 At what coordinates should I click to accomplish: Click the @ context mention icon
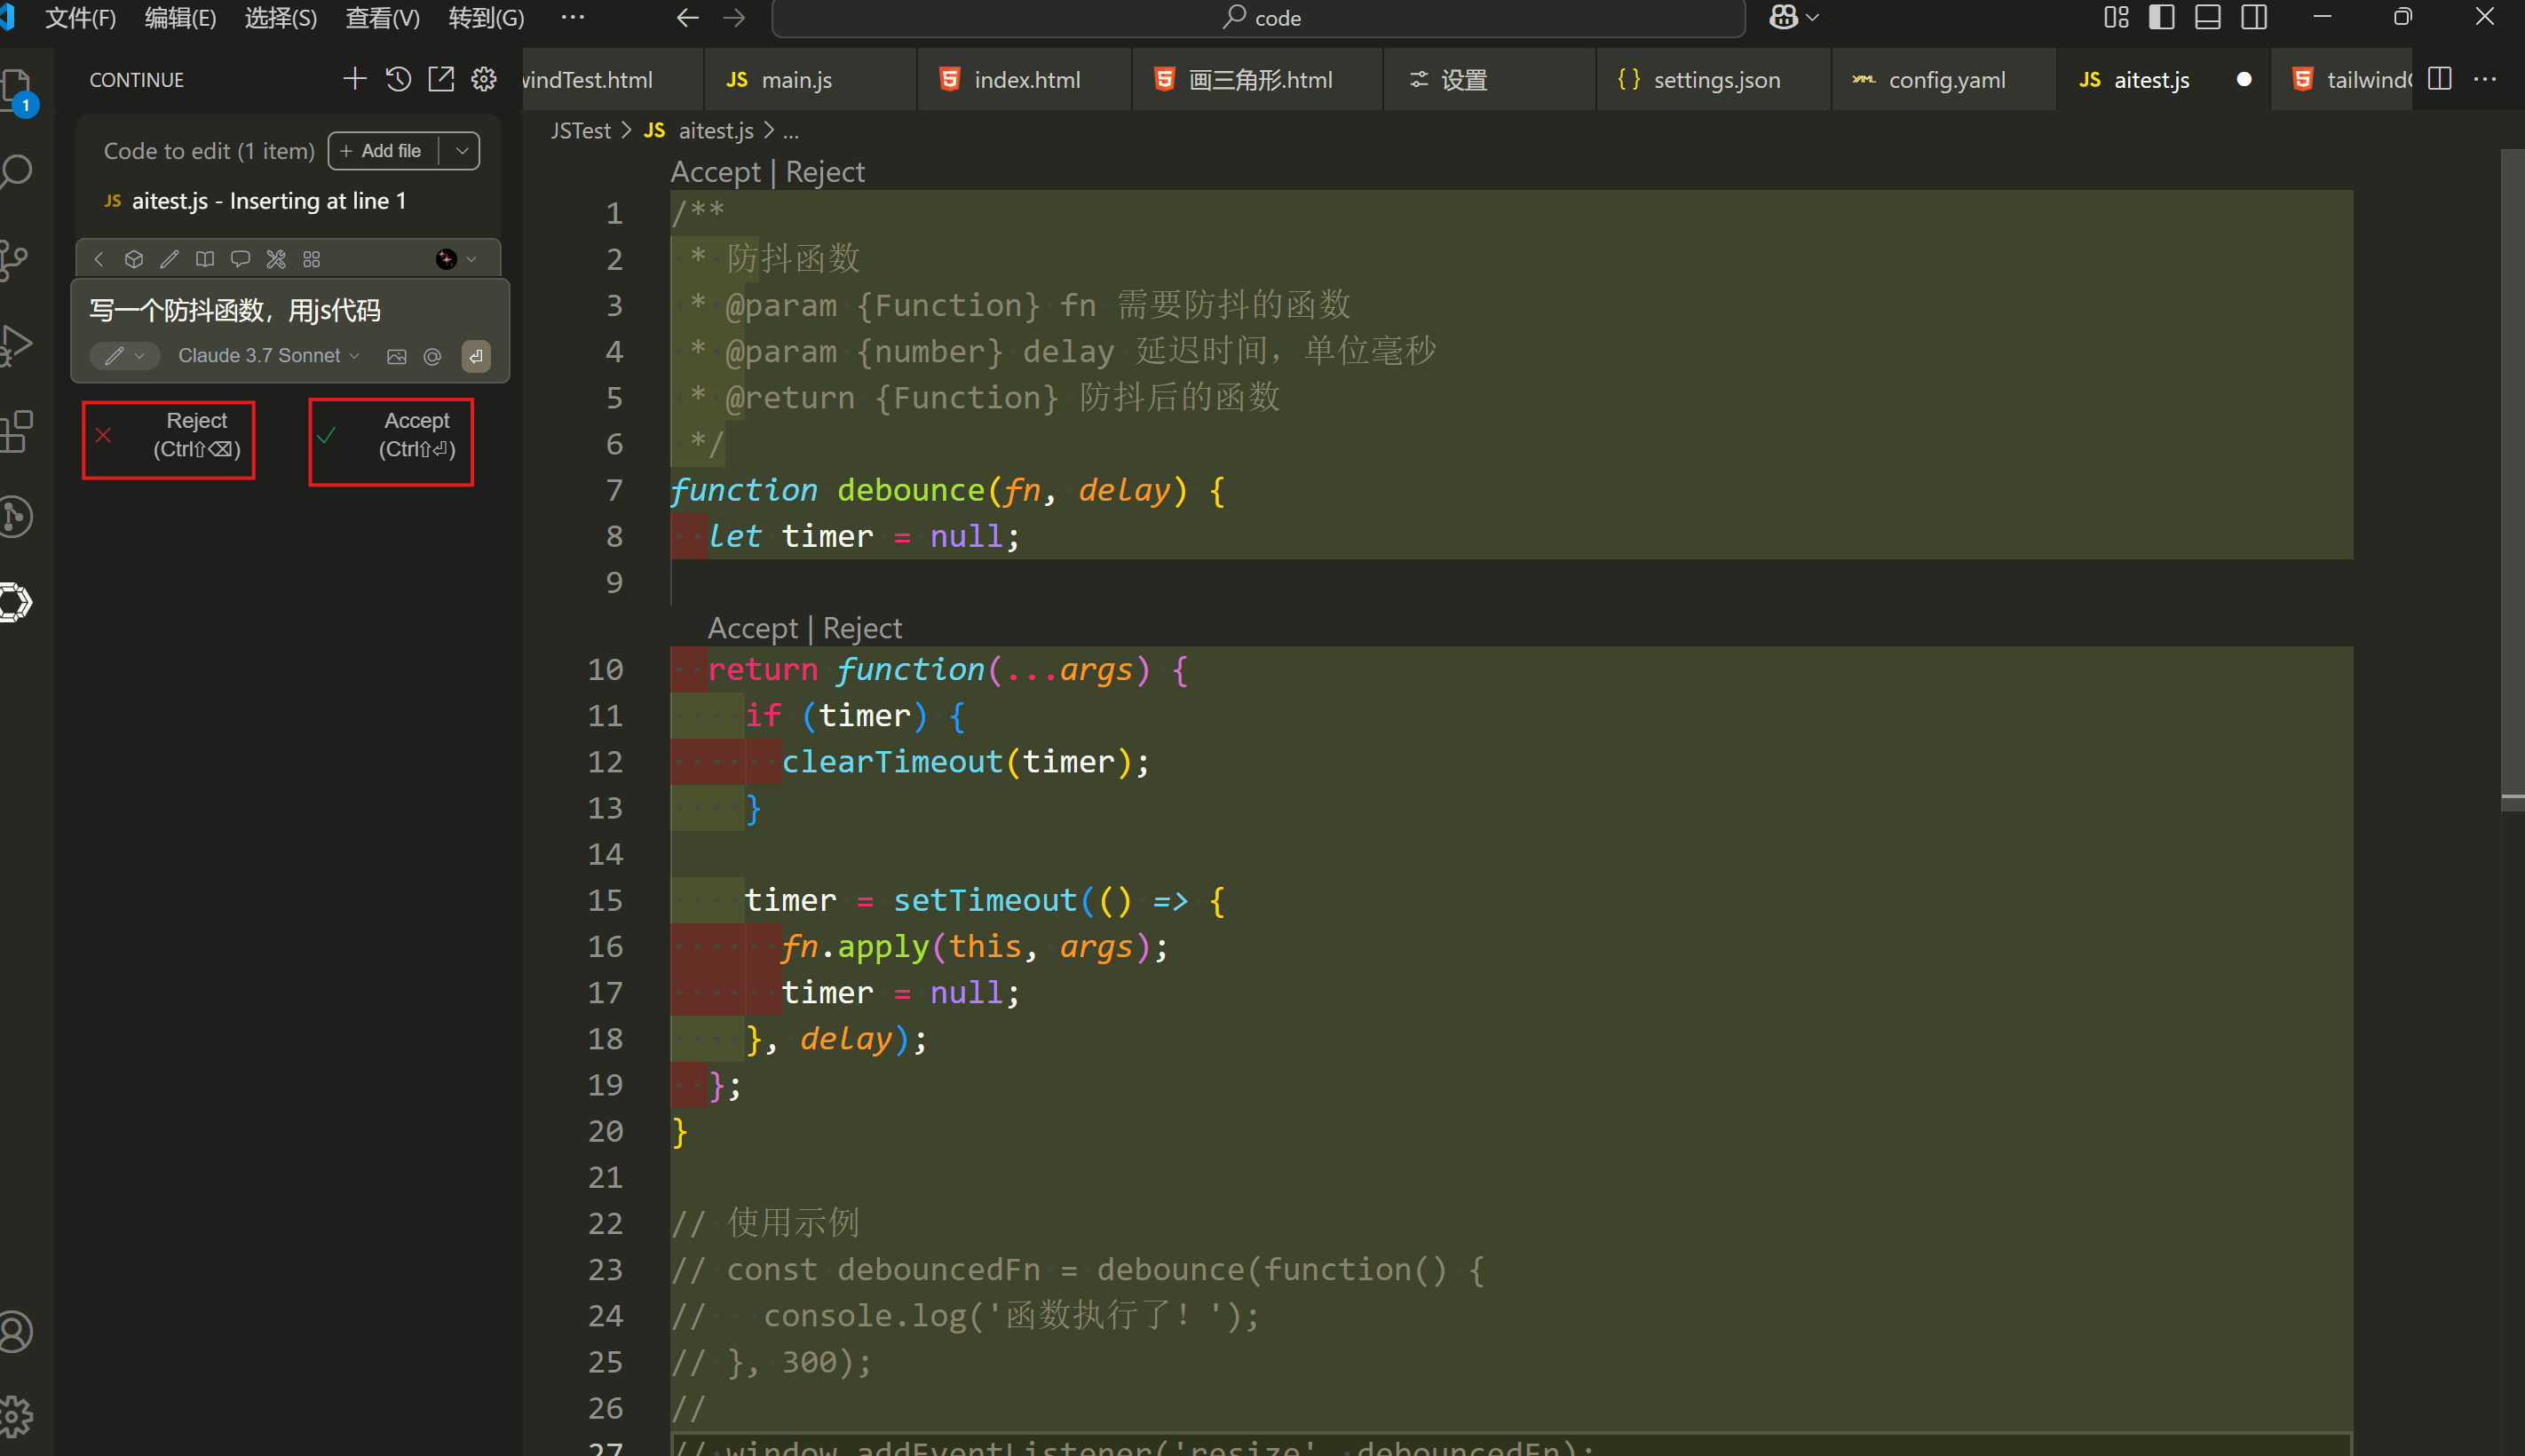(432, 357)
